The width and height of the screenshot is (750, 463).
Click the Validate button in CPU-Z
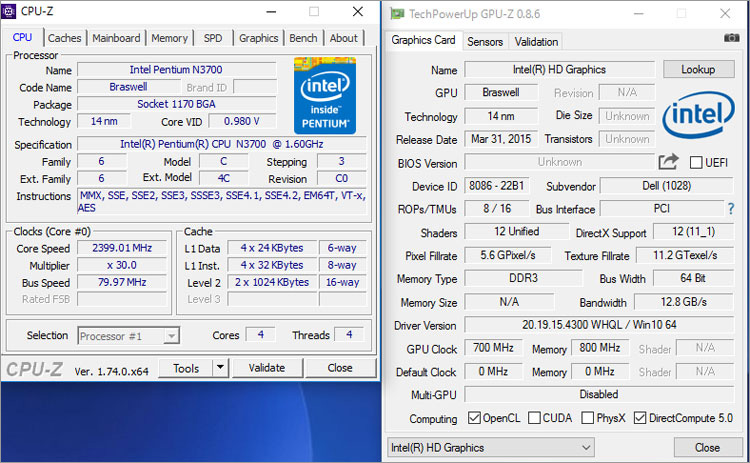click(267, 368)
